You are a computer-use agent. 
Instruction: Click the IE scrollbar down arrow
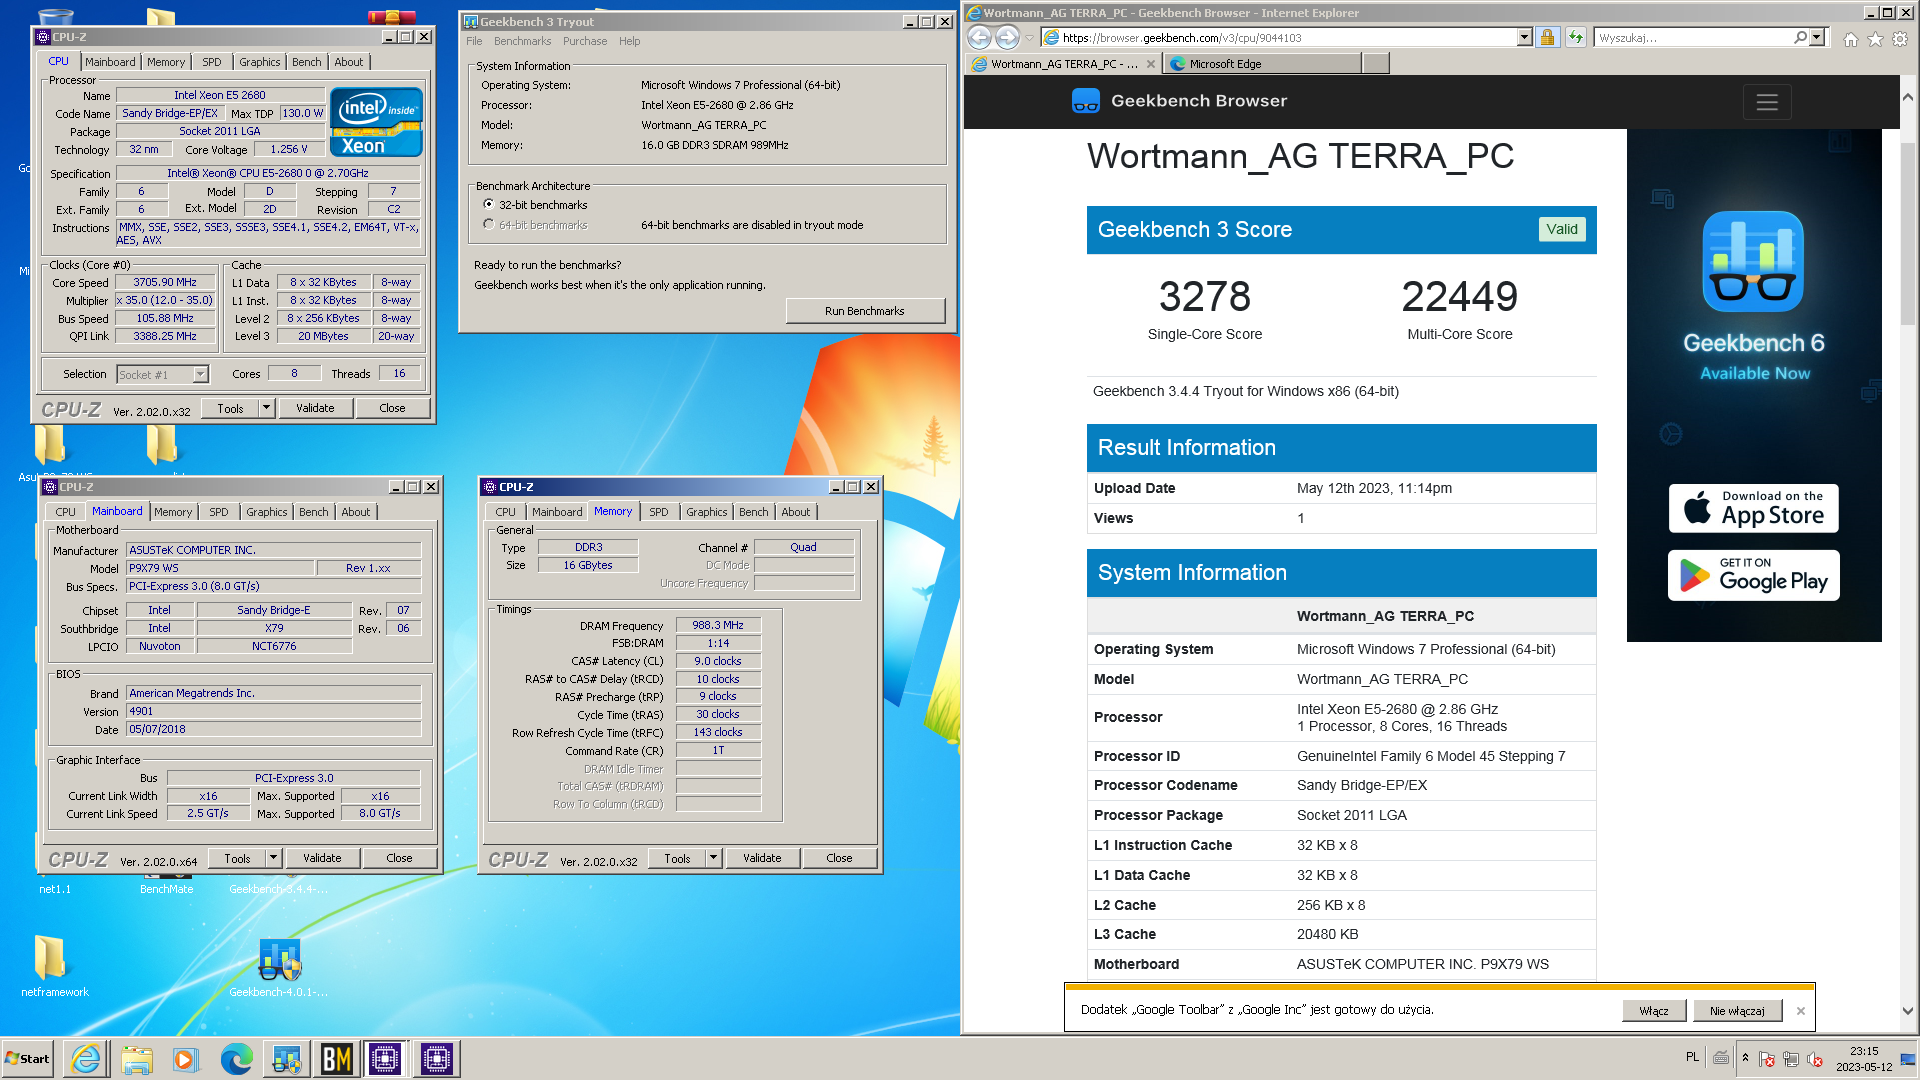point(1908,1011)
